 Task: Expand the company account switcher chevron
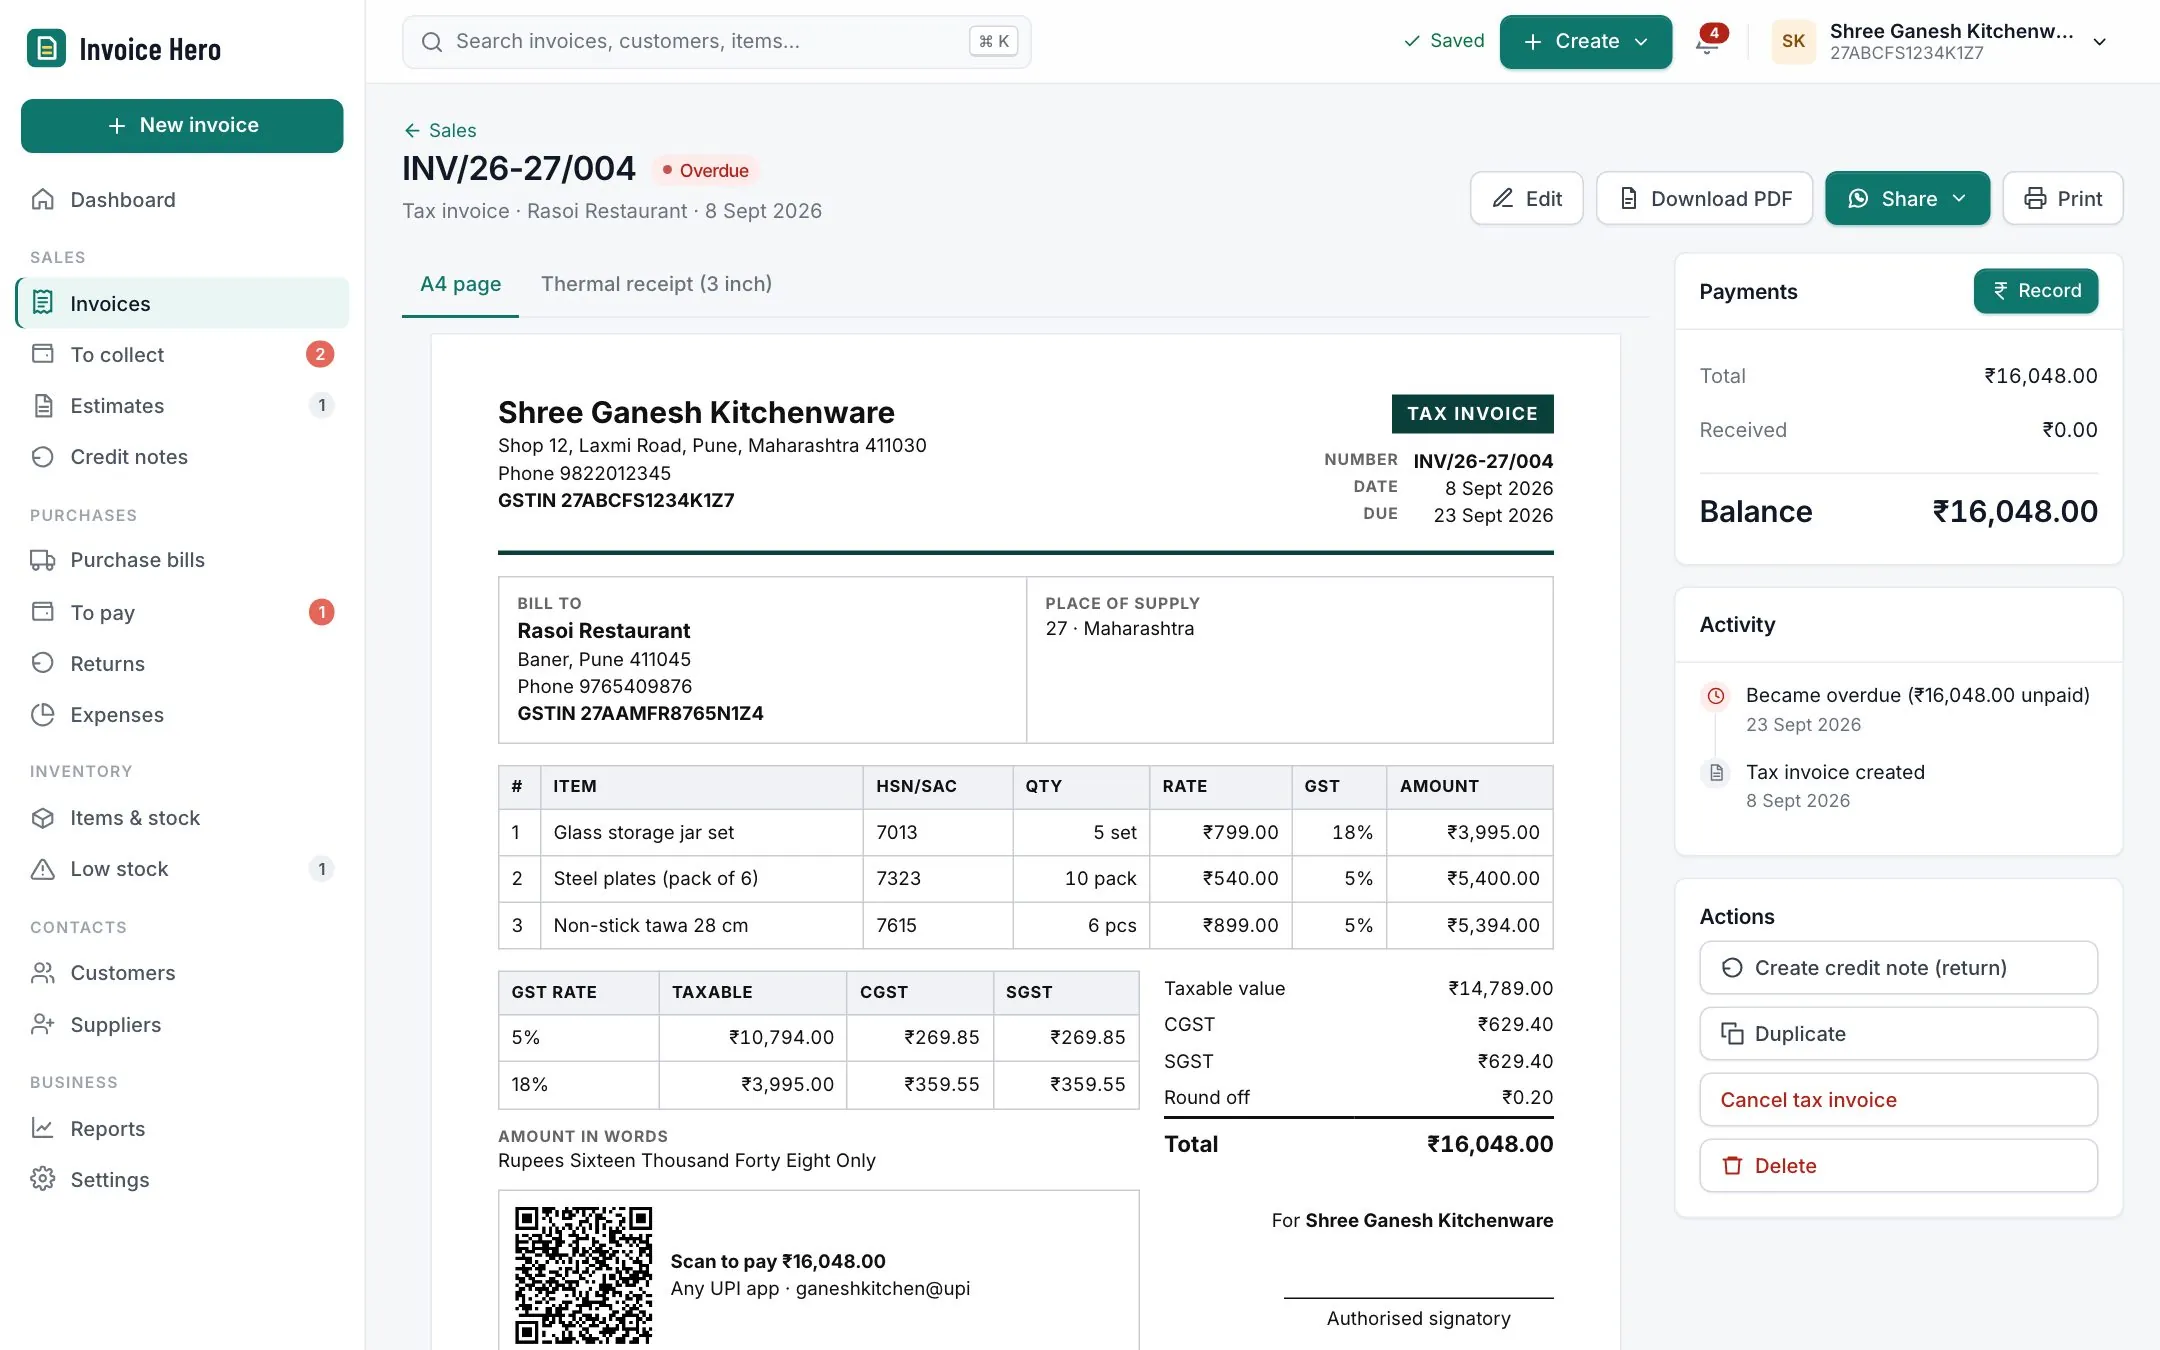coord(2100,42)
